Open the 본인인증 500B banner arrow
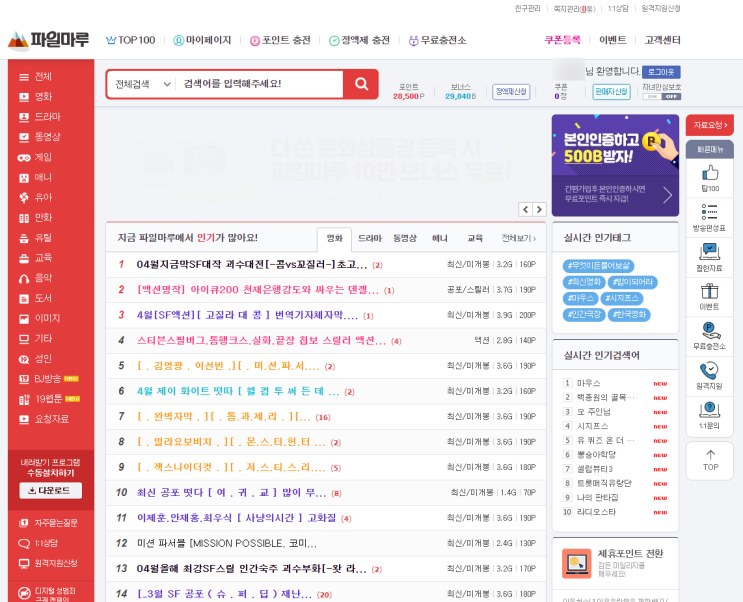Image resolution: width=743 pixels, height=602 pixels. click(667, 194)
